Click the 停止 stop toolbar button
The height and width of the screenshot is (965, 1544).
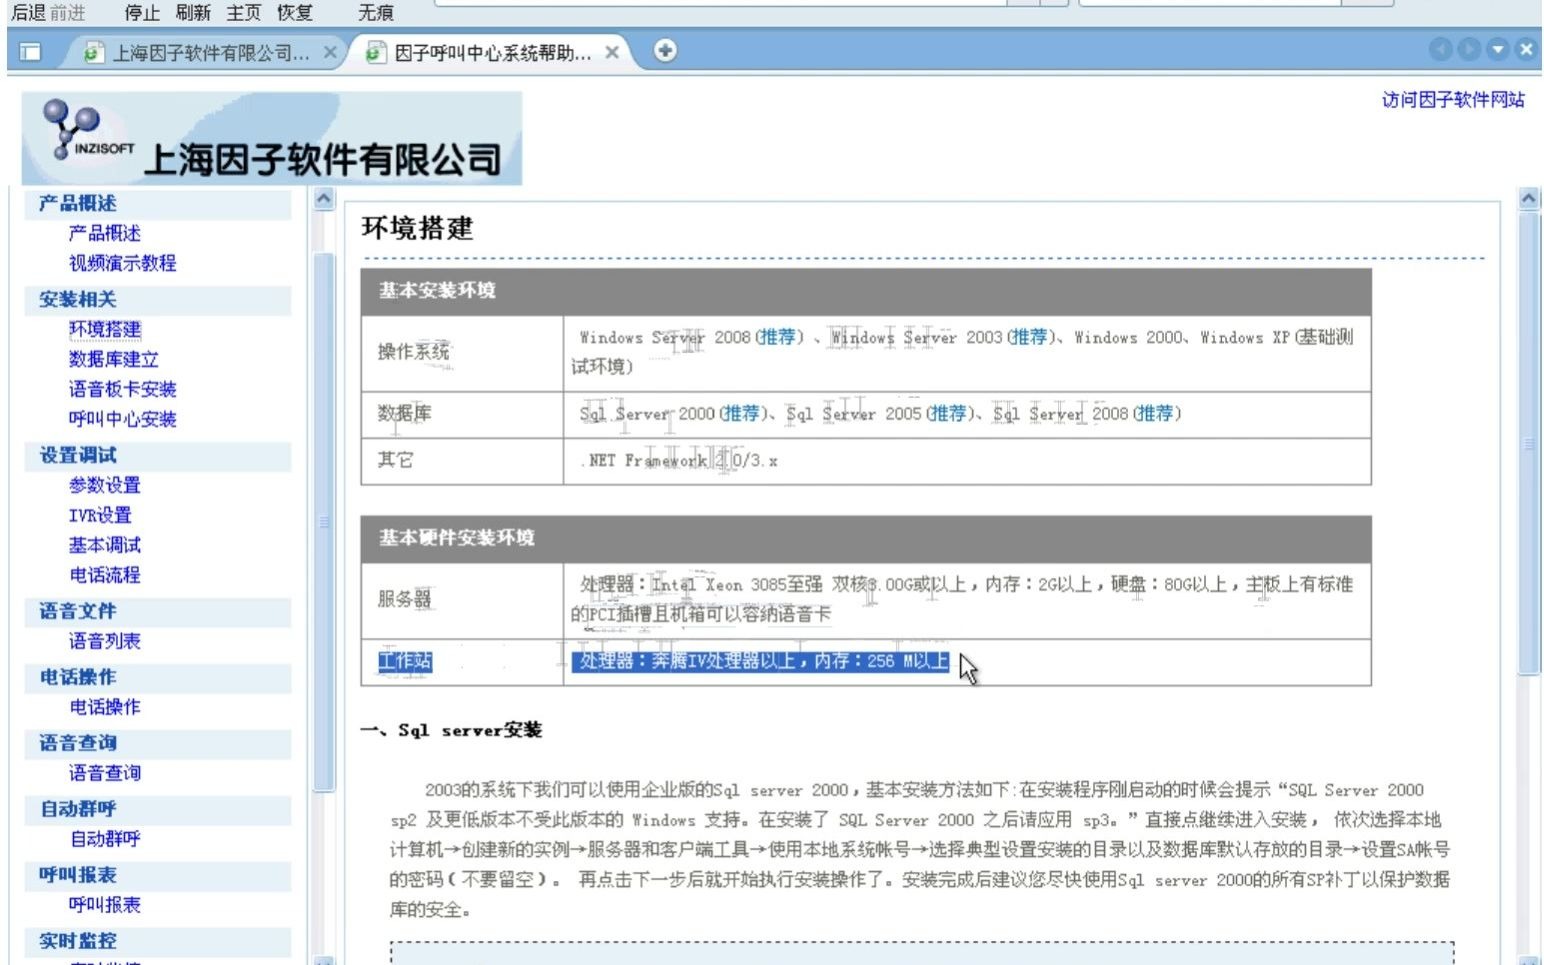click(x=142, y=13)
